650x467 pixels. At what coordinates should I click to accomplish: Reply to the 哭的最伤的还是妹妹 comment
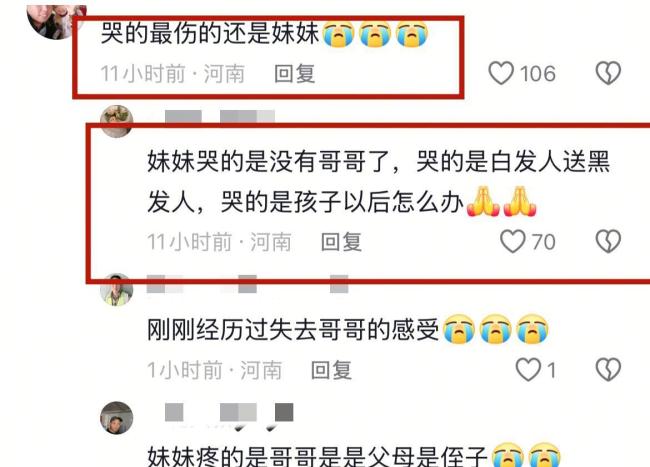(x=294, y=74)
